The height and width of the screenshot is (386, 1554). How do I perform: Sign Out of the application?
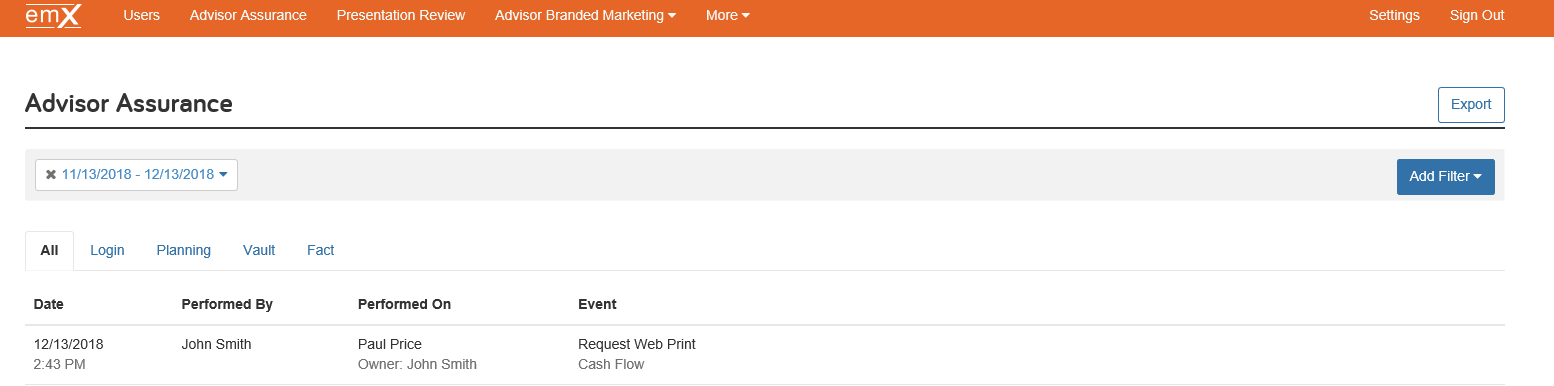[1477, 15]
